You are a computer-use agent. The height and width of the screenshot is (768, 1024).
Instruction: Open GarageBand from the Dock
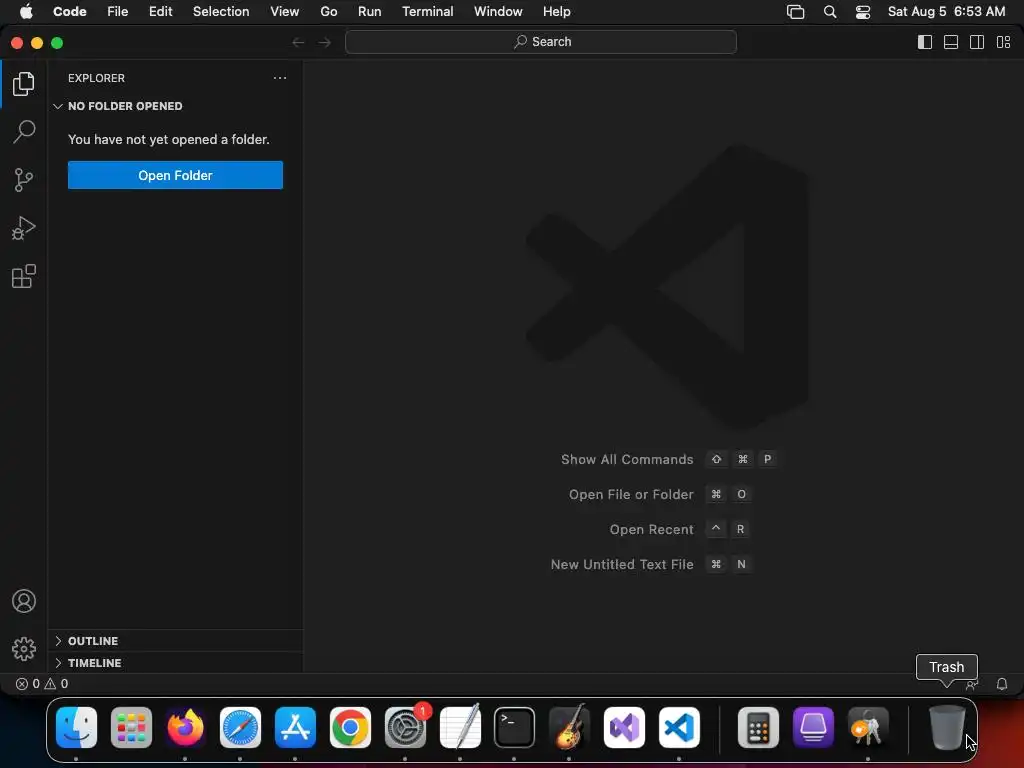coord(569,727)
